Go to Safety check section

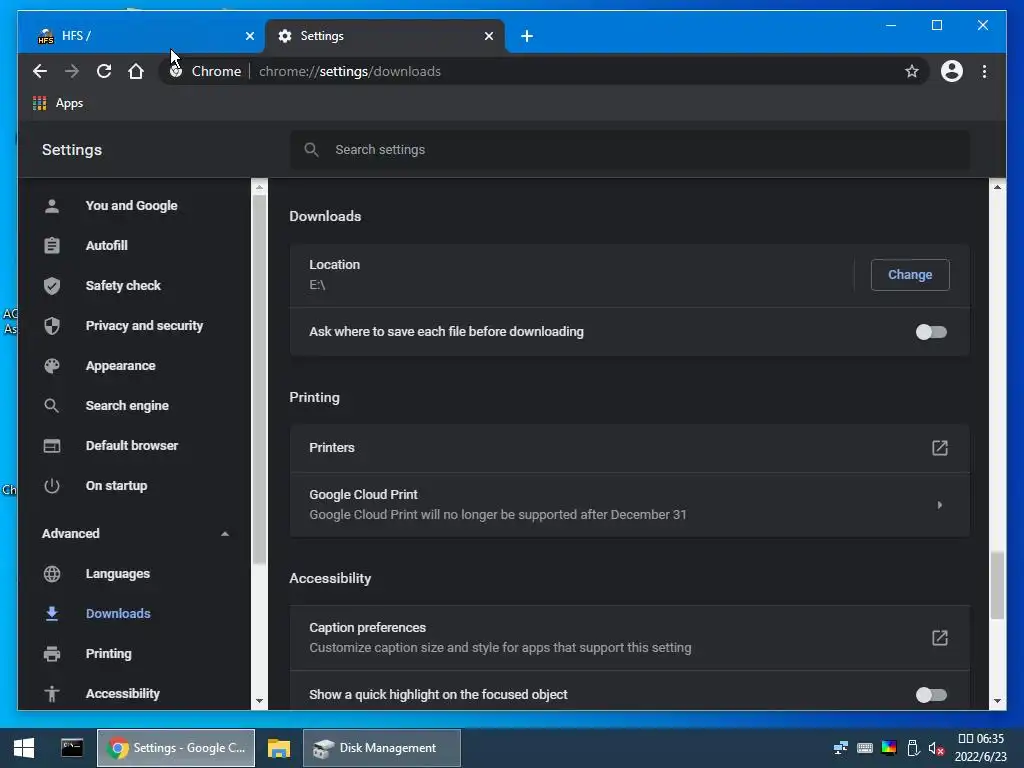[123, 285]
